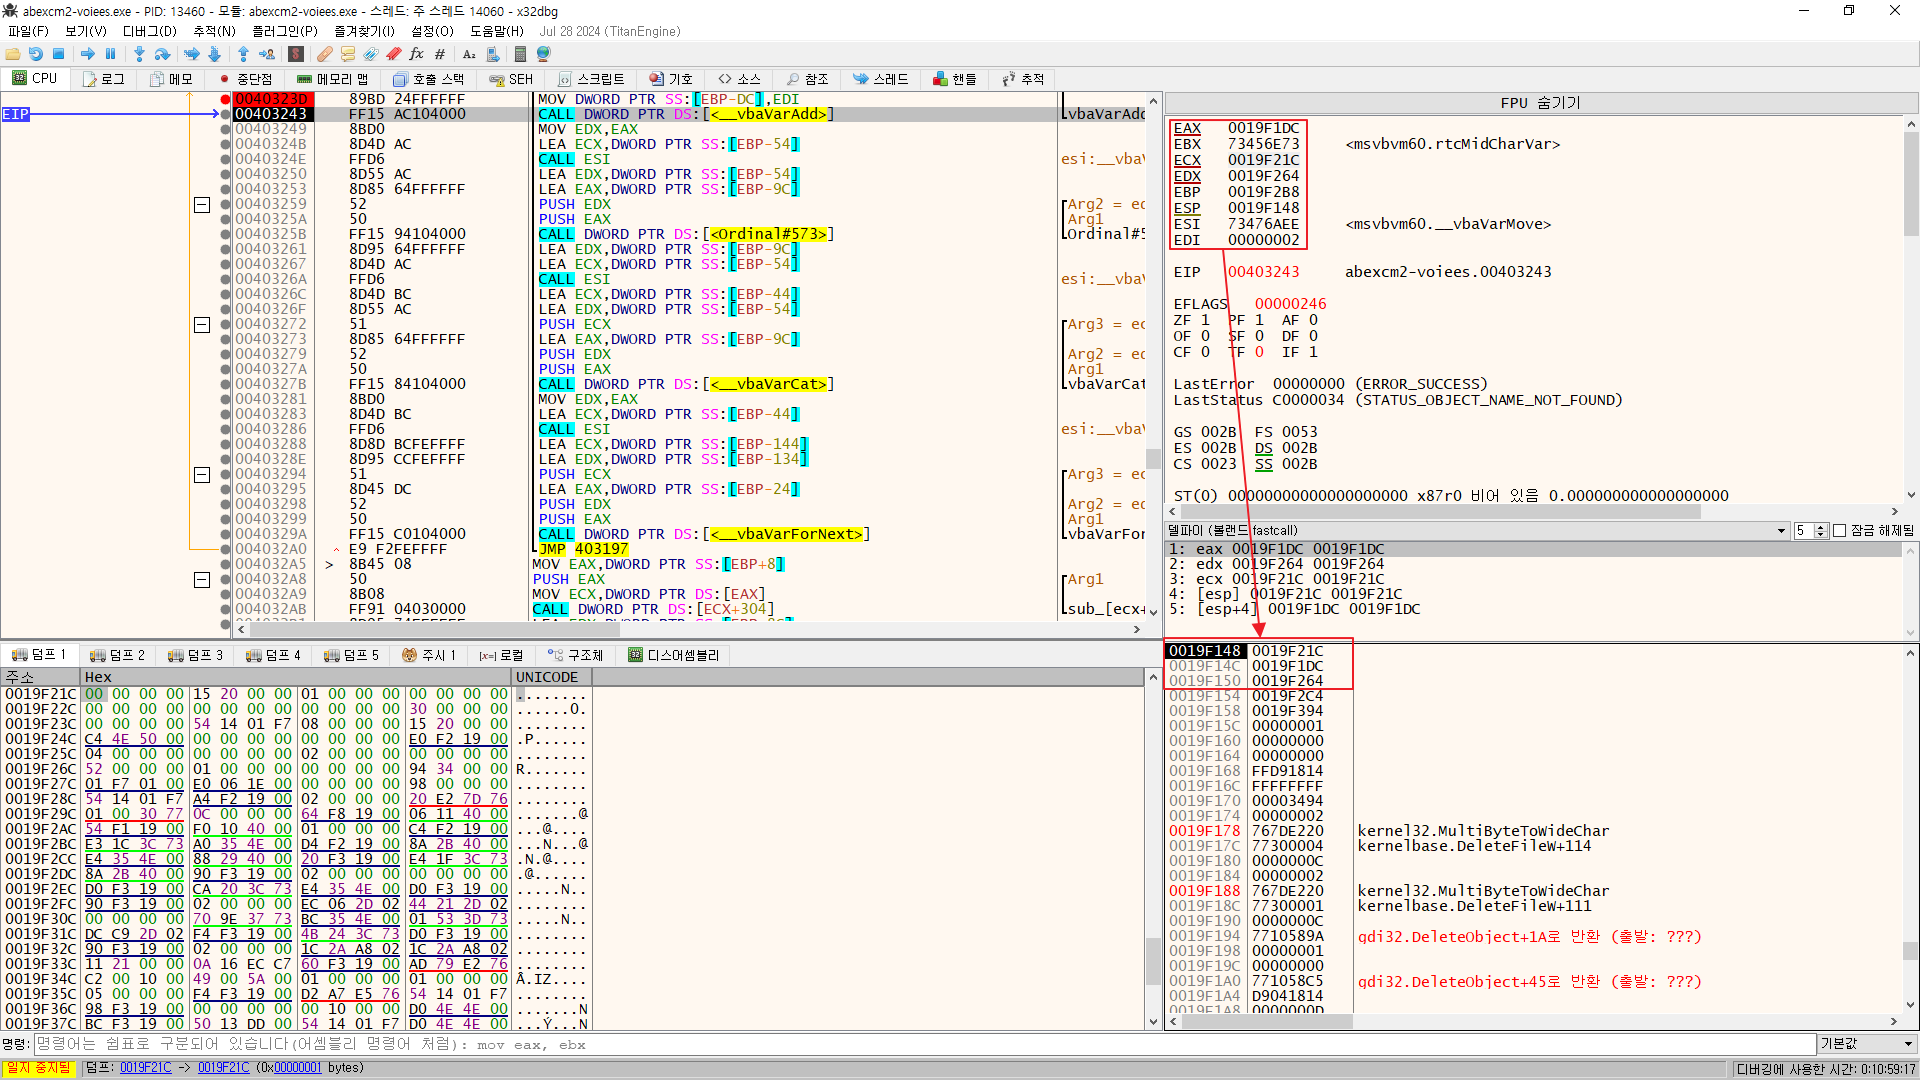Click the Pause execution icon
1920x1080 pixels.
111,54
